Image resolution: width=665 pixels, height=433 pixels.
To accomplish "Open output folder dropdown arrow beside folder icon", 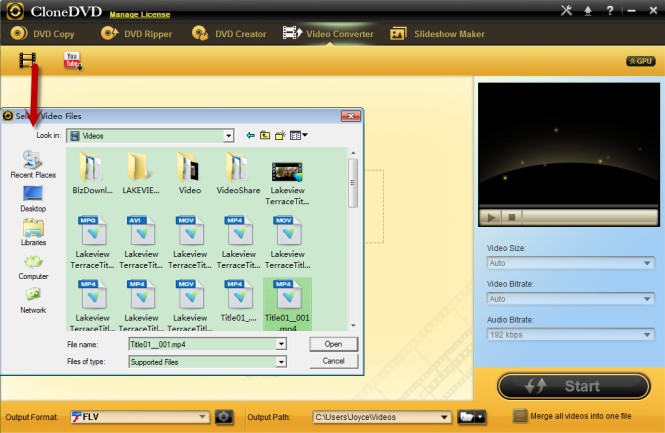I will click(481, 417).
